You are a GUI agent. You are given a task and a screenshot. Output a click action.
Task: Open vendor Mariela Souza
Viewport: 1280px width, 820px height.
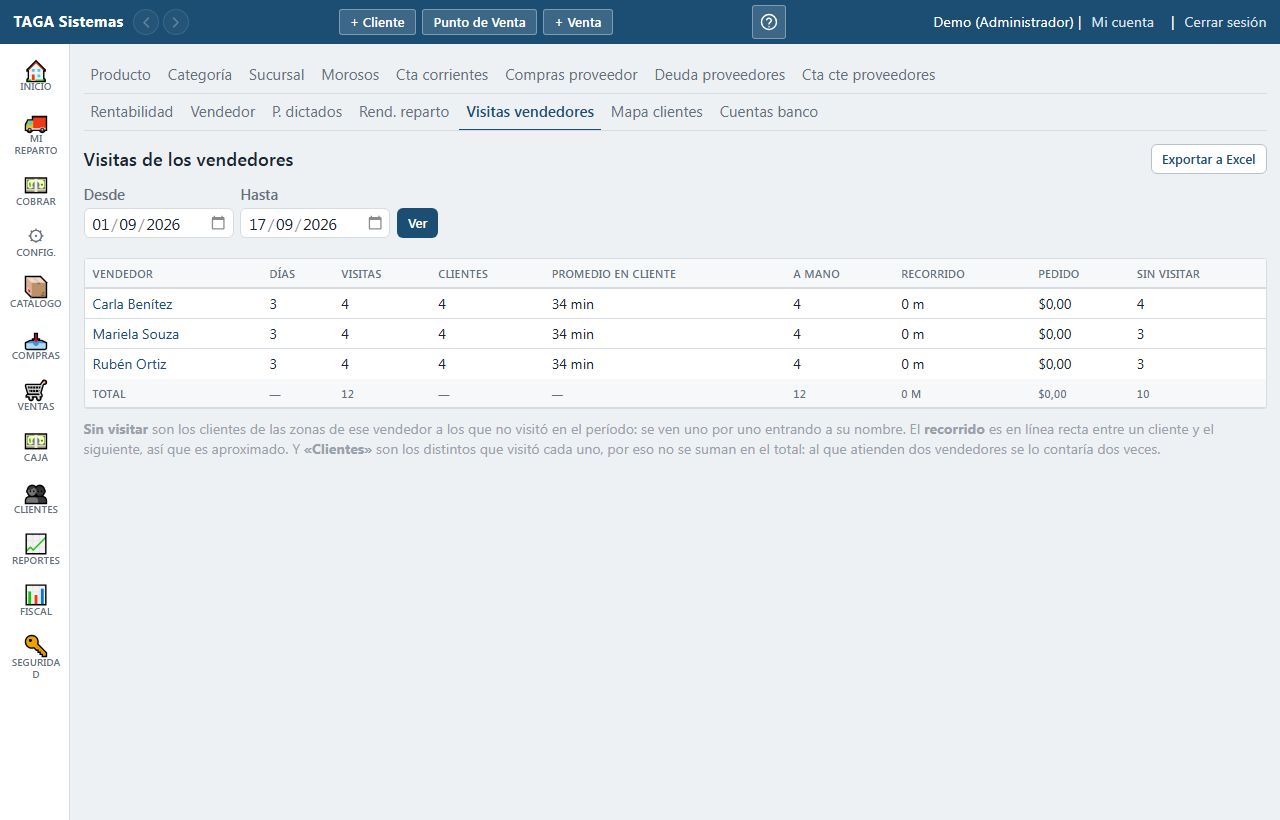click(x=136, y=334)
